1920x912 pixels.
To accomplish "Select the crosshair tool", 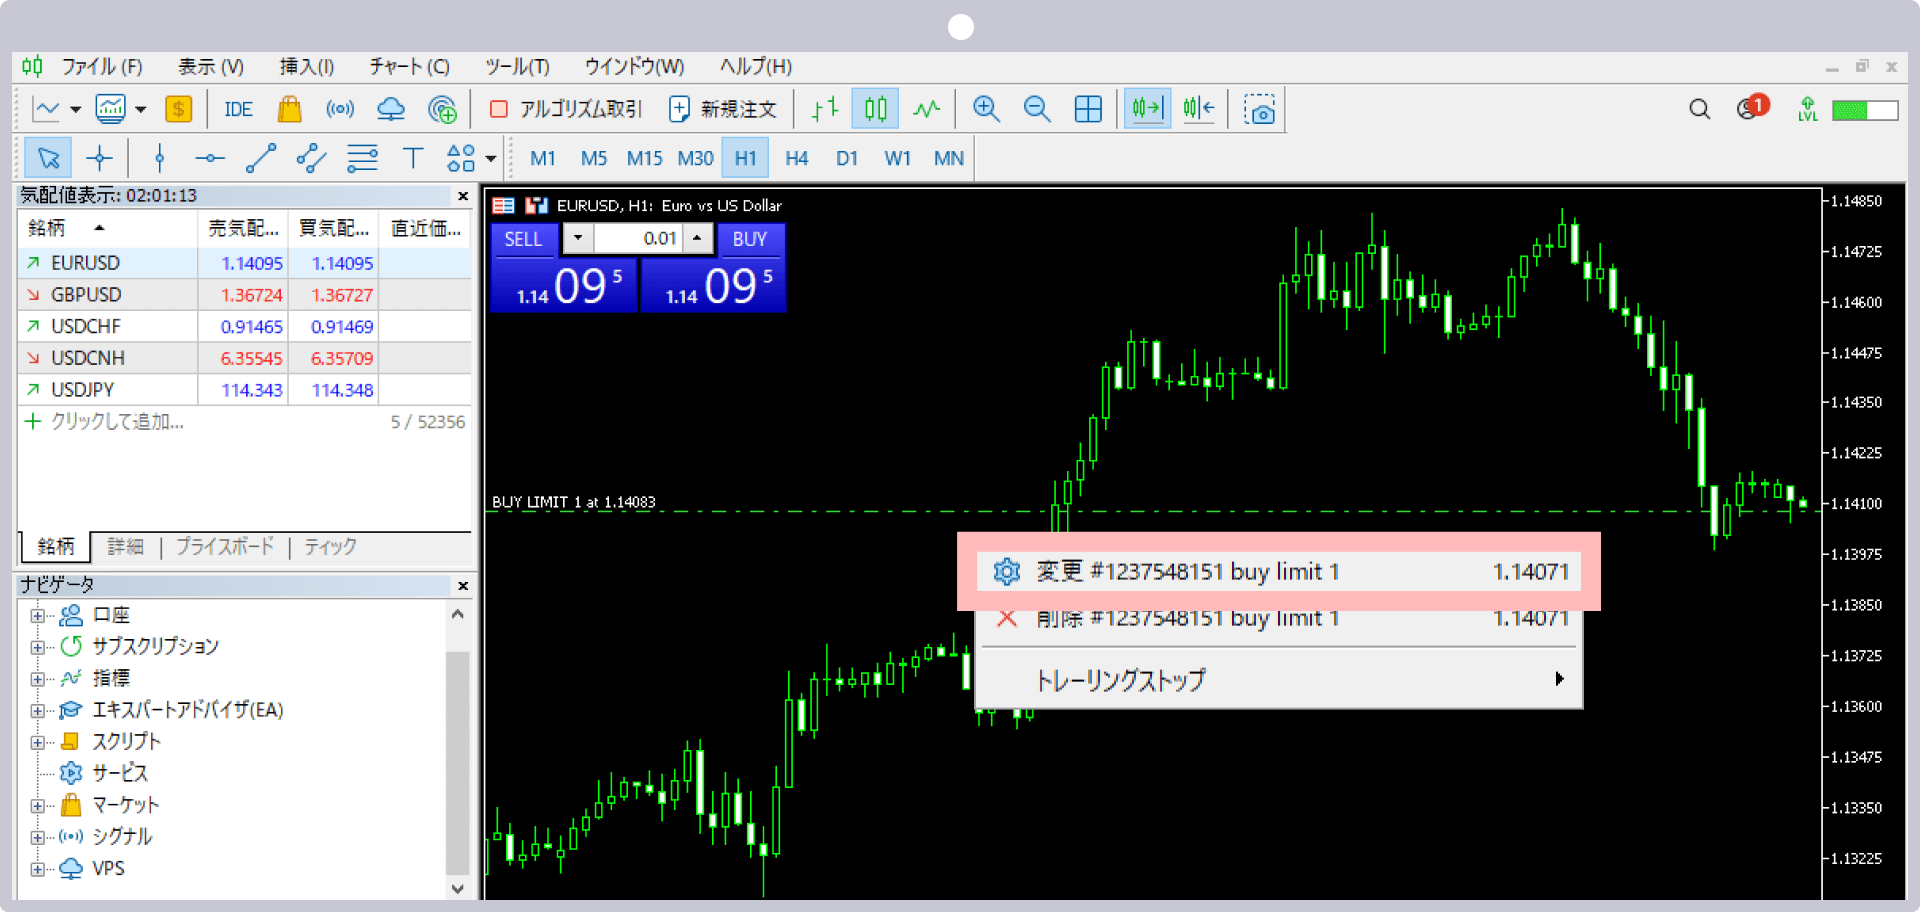I will 99,158.
